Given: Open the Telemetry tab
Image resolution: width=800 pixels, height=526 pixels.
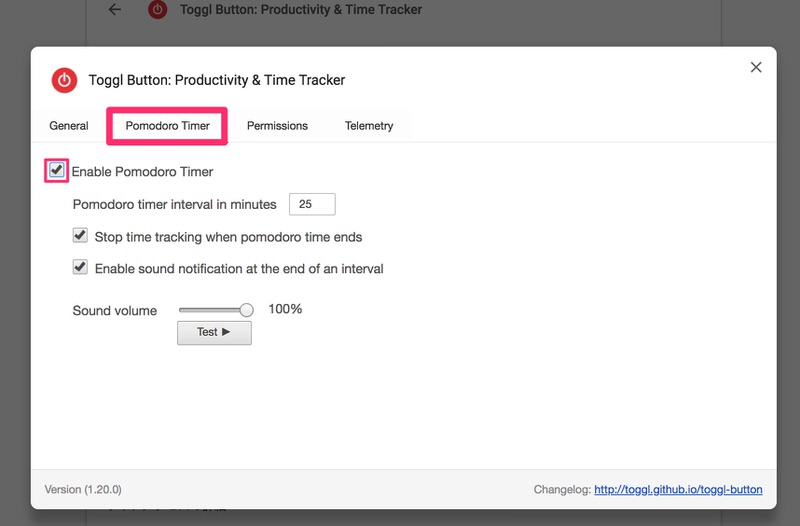Looking at the screenshot, I should [x=369, y=126].
